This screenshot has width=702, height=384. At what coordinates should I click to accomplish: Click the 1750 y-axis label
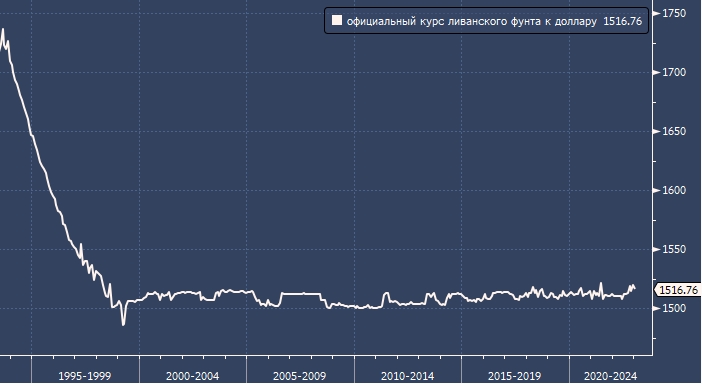(674, 13)
